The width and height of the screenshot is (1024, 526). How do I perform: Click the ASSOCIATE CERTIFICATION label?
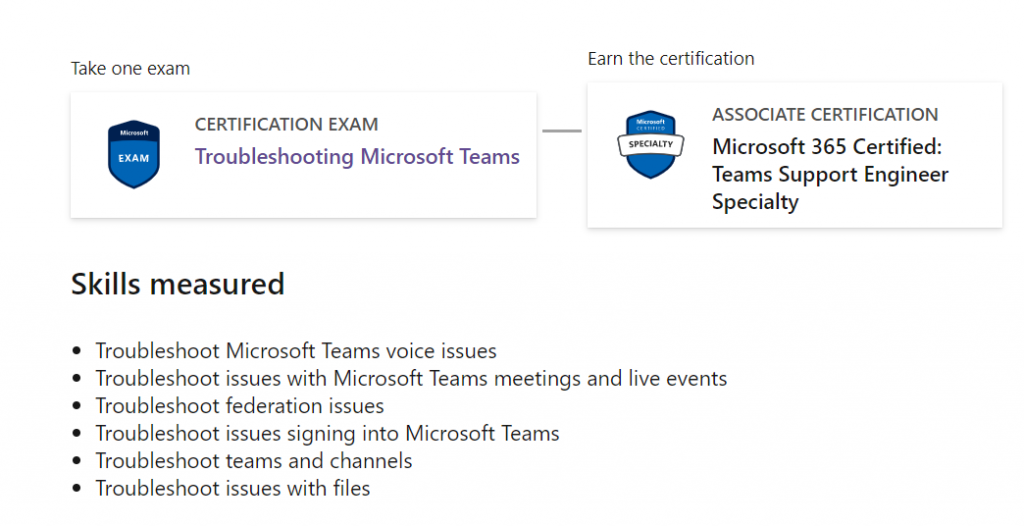point(825,114)
